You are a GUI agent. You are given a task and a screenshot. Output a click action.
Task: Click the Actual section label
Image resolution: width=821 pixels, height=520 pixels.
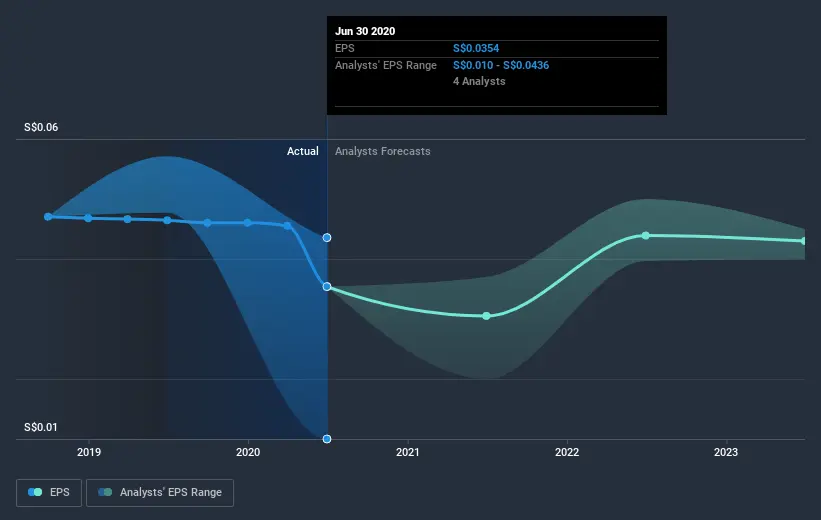coord(303,151)
